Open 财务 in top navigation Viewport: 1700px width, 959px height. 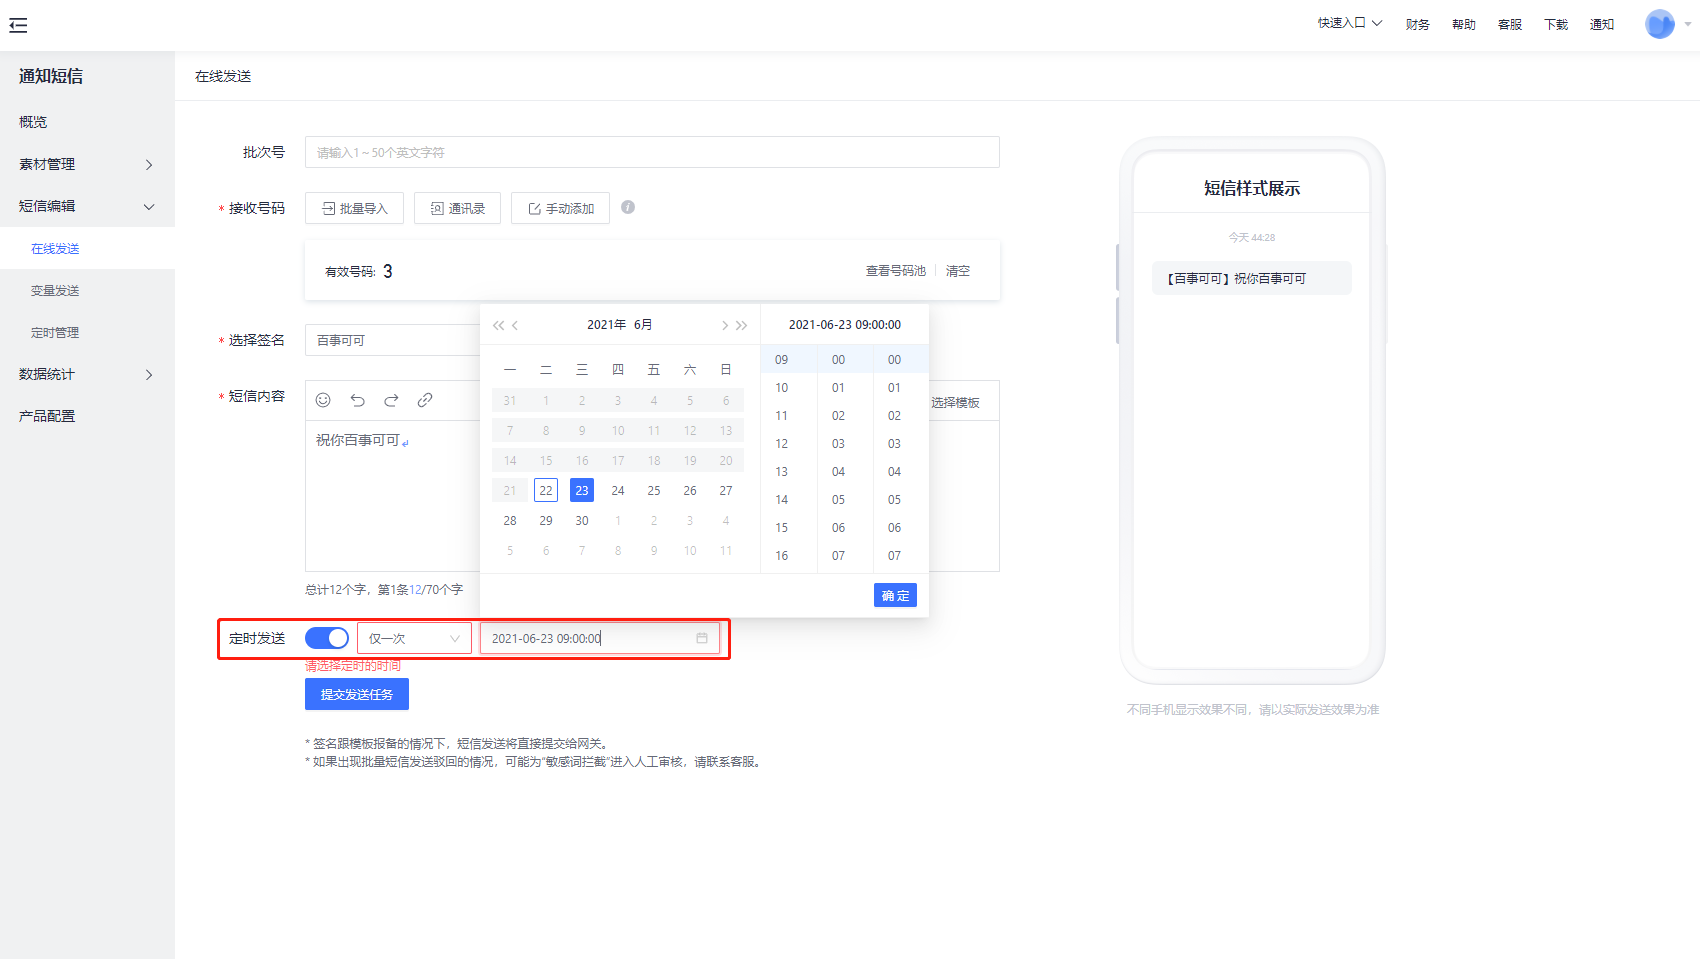click(x=1417, y=25)
